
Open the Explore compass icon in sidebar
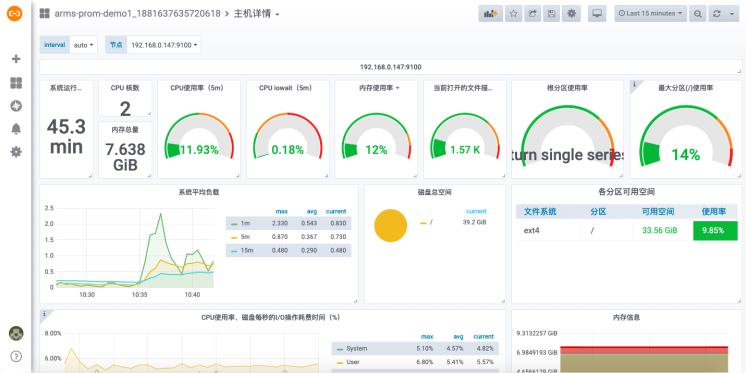tap(16, 106)
